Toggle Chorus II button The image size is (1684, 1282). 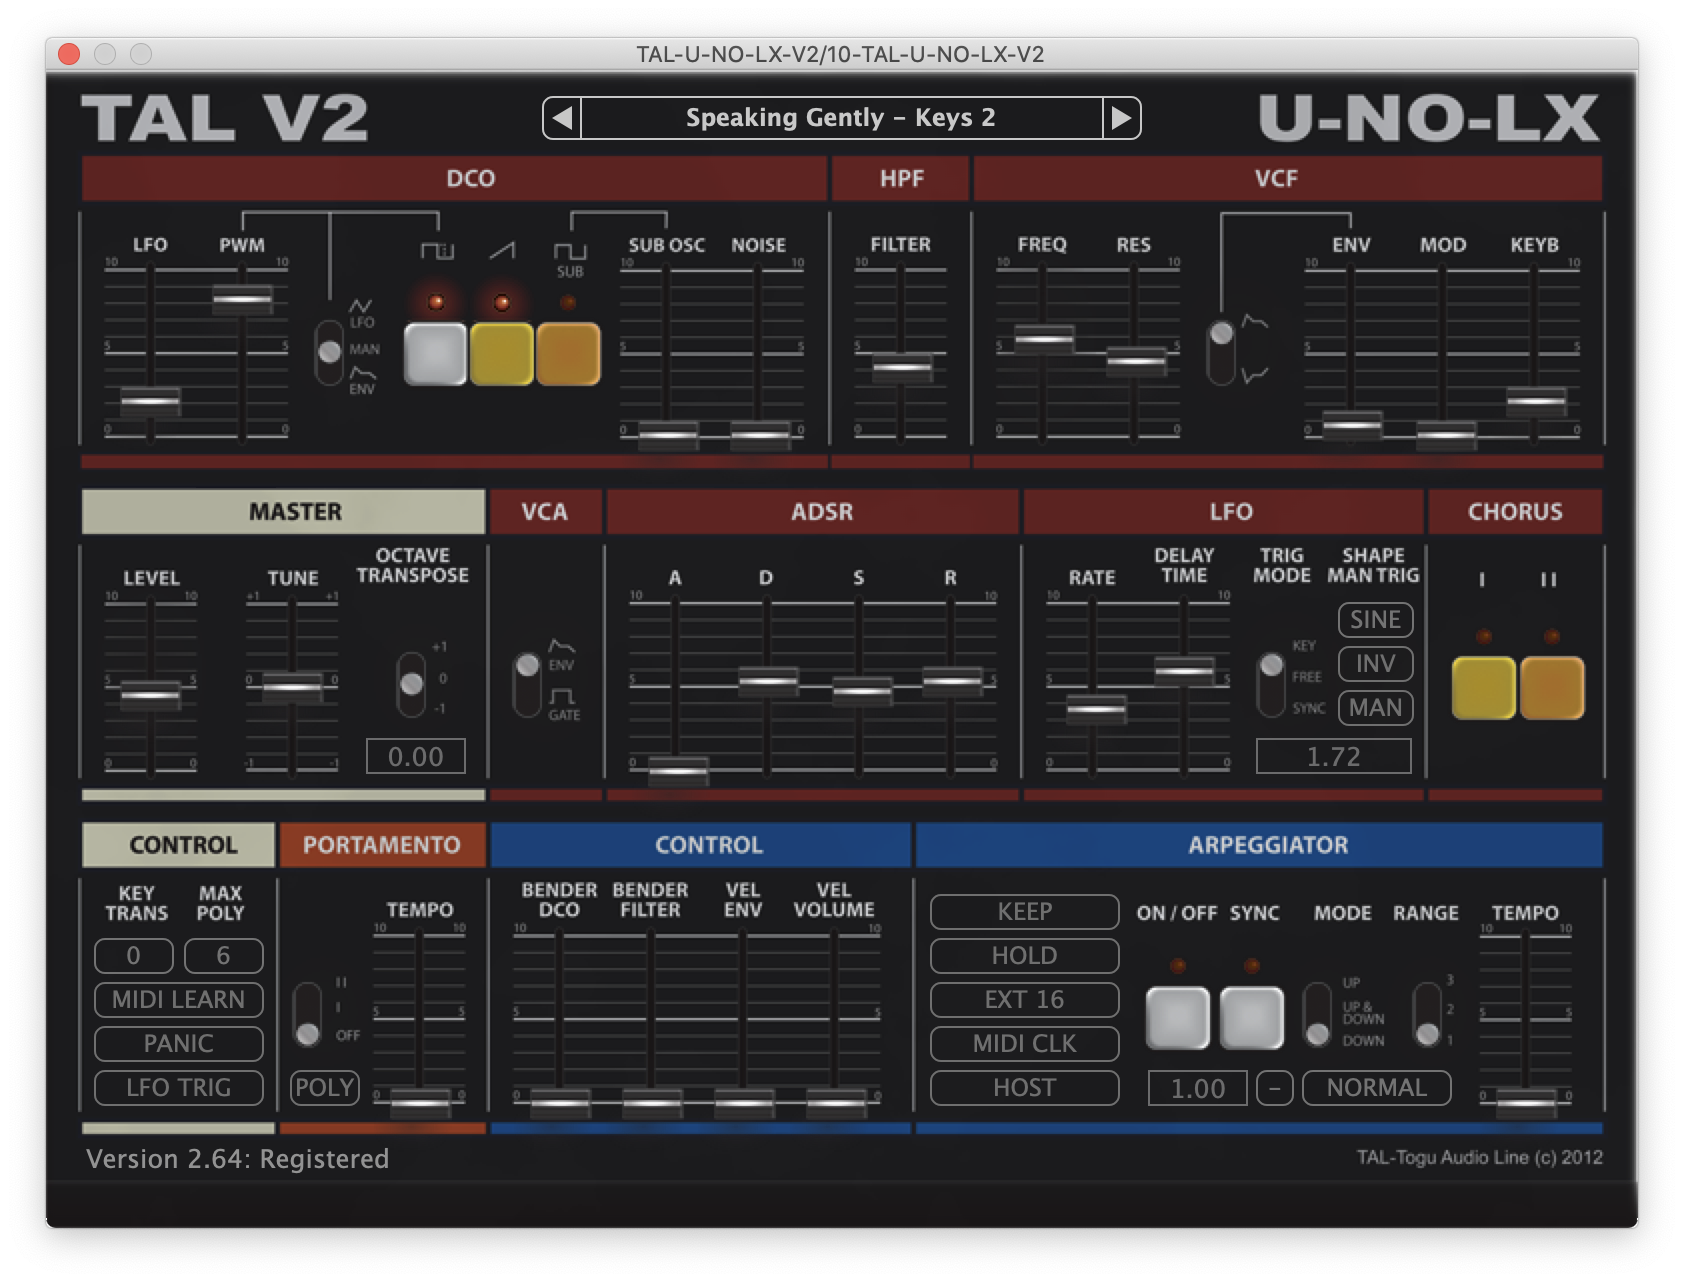(1552, 688)
